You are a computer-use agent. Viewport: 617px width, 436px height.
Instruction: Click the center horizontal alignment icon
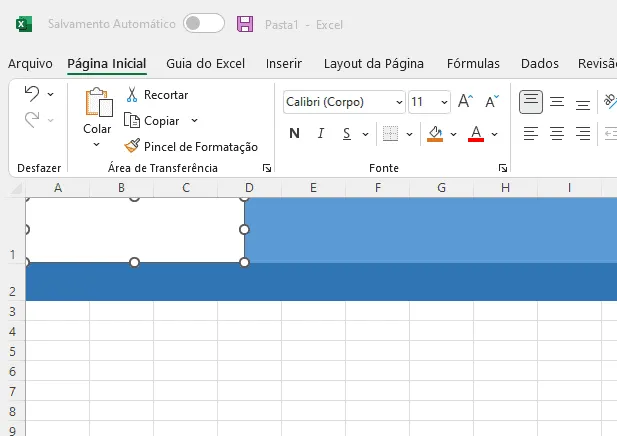(557, 134)
